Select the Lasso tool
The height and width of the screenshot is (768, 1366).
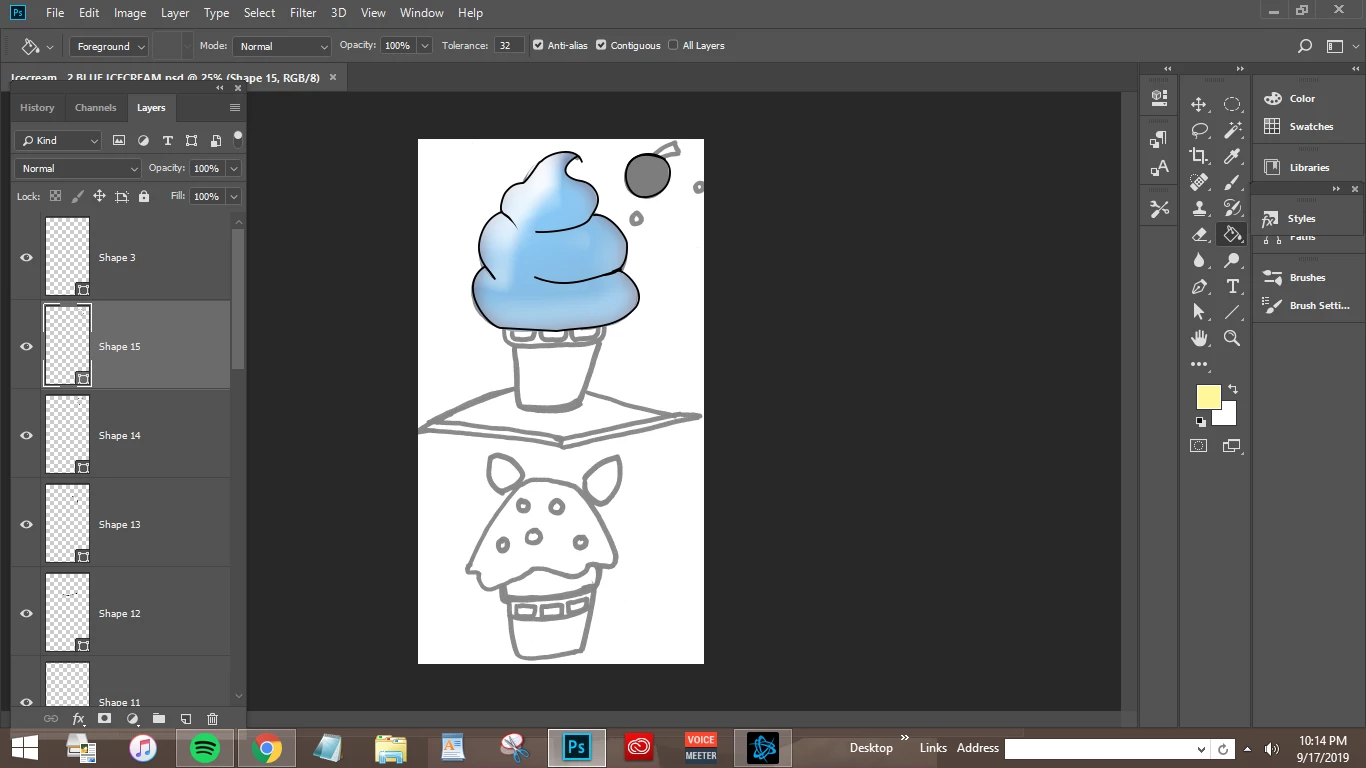(x=1199, y=130)
